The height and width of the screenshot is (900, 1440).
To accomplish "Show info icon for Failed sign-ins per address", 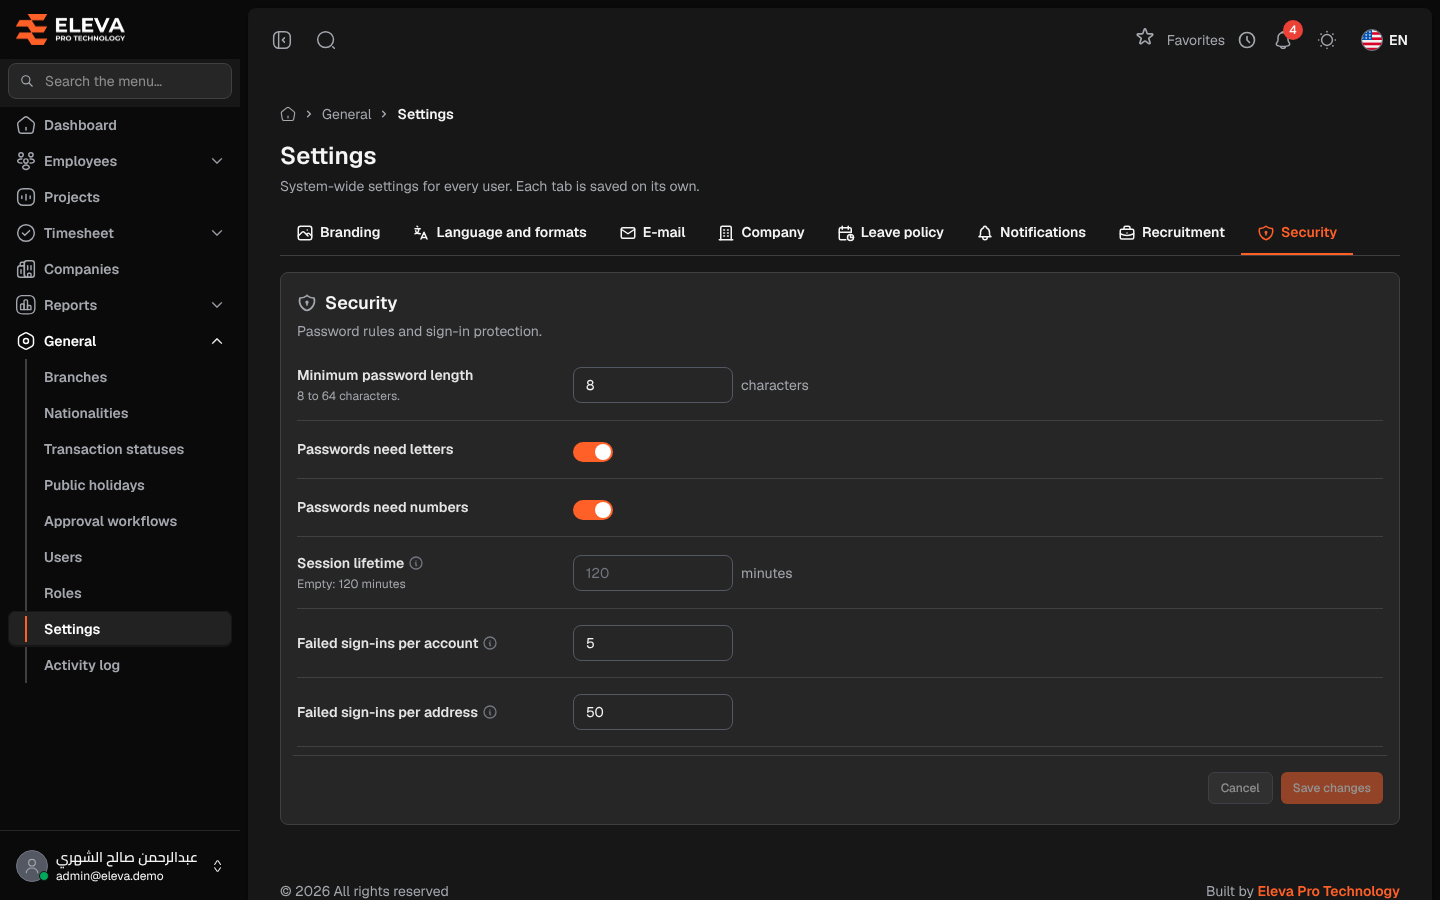I will click(490, 712).
